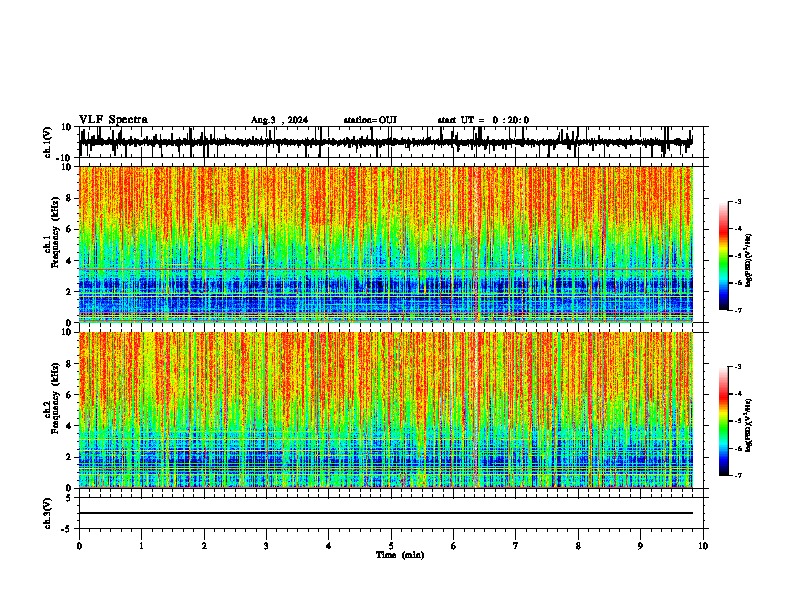
Task: Click the date label "Aug.3 , 2024"
Action: click(279, 120)
